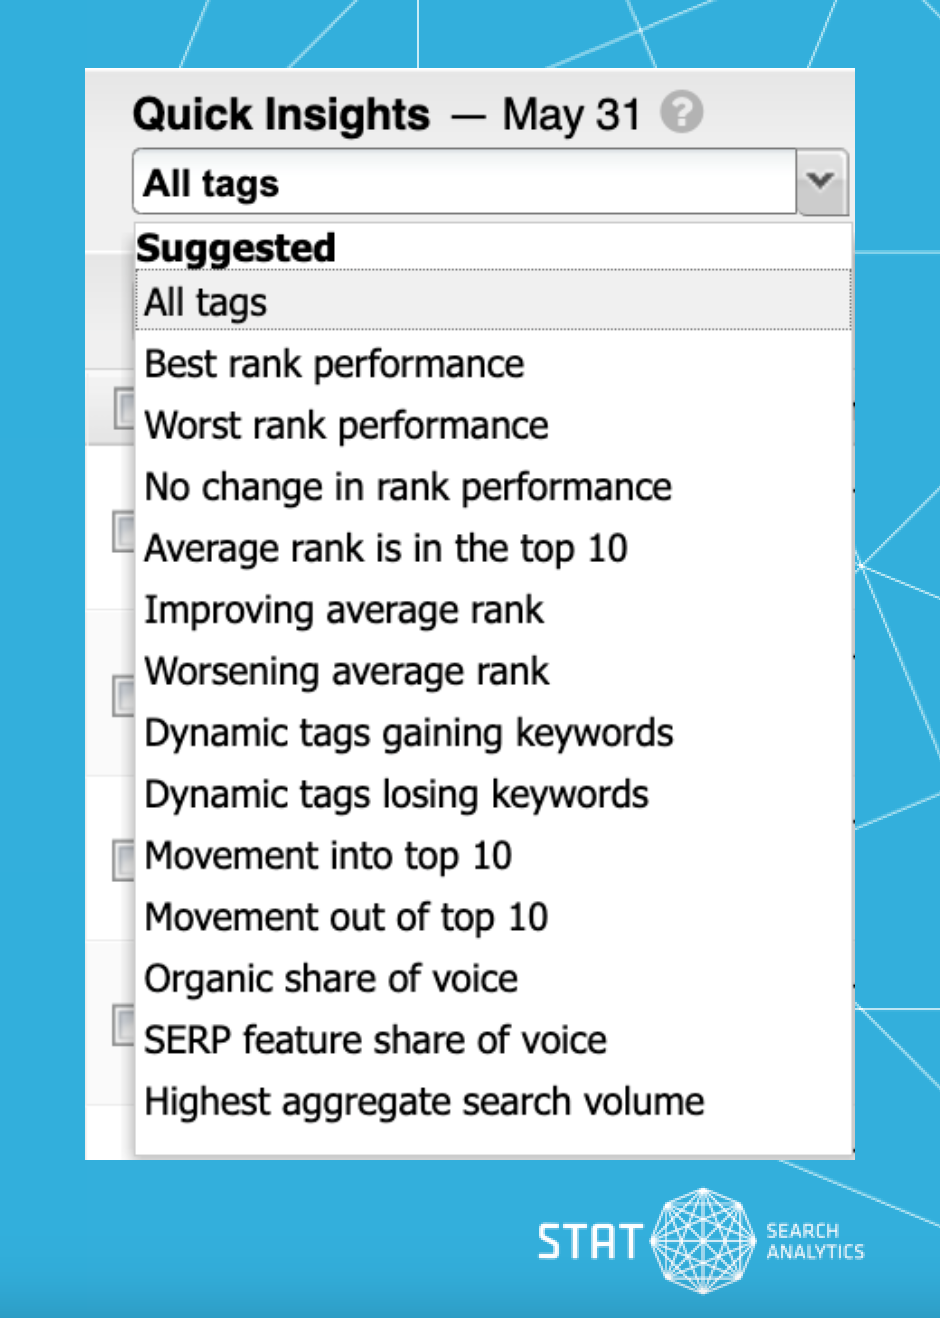Choose Improving average rank
Viewport: 940px width, 1318px height.
click(344, 609)
